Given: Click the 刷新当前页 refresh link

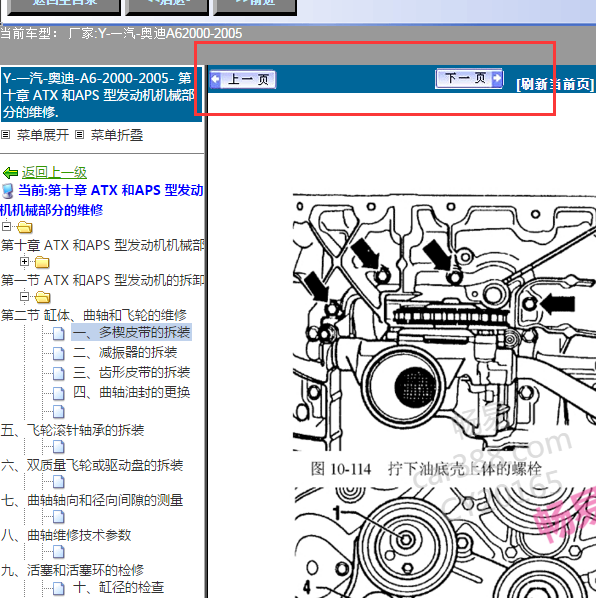Looking at the screenshot, I should click(555, 84).
